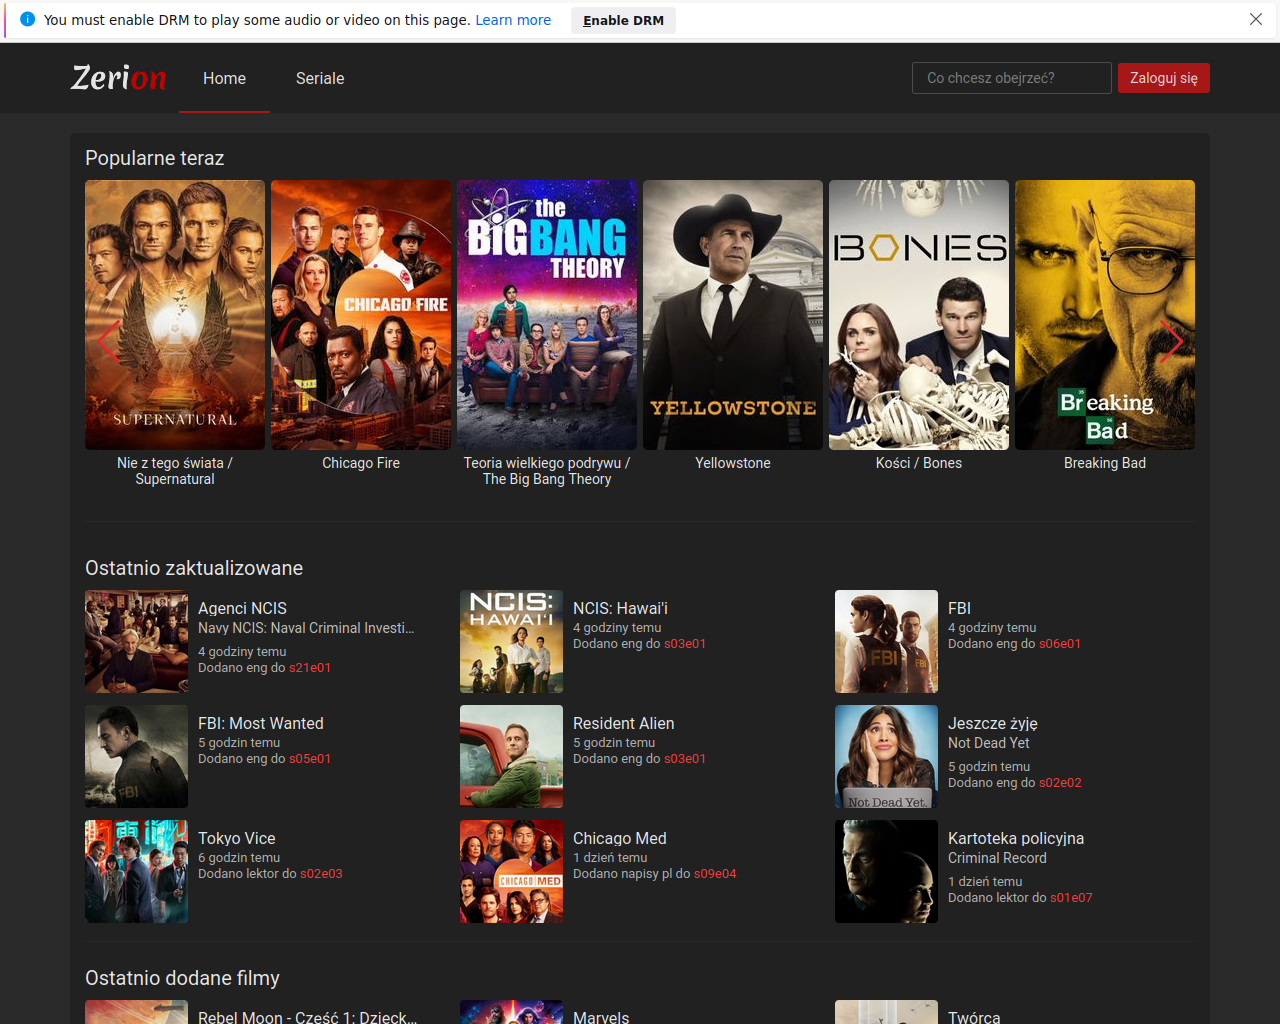Screen dimensions: 1280x1024
Task: Open episode s09e04 of Chicago Med
Action: click(x=715, y=874)
